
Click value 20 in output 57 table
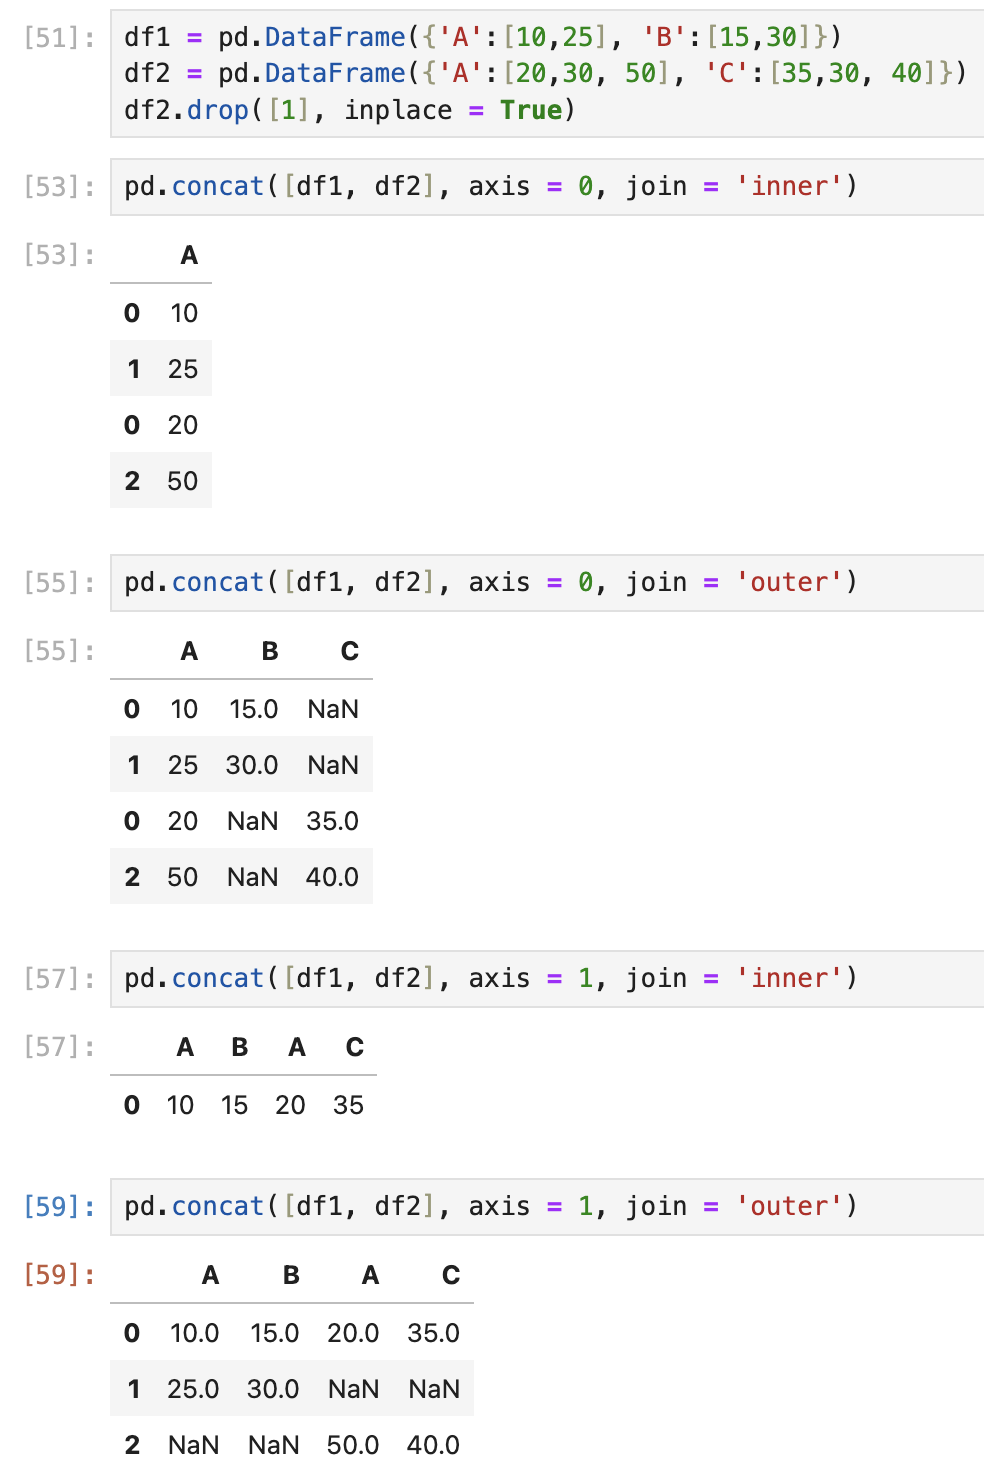pyautogui.click(x=291, y=1105)
